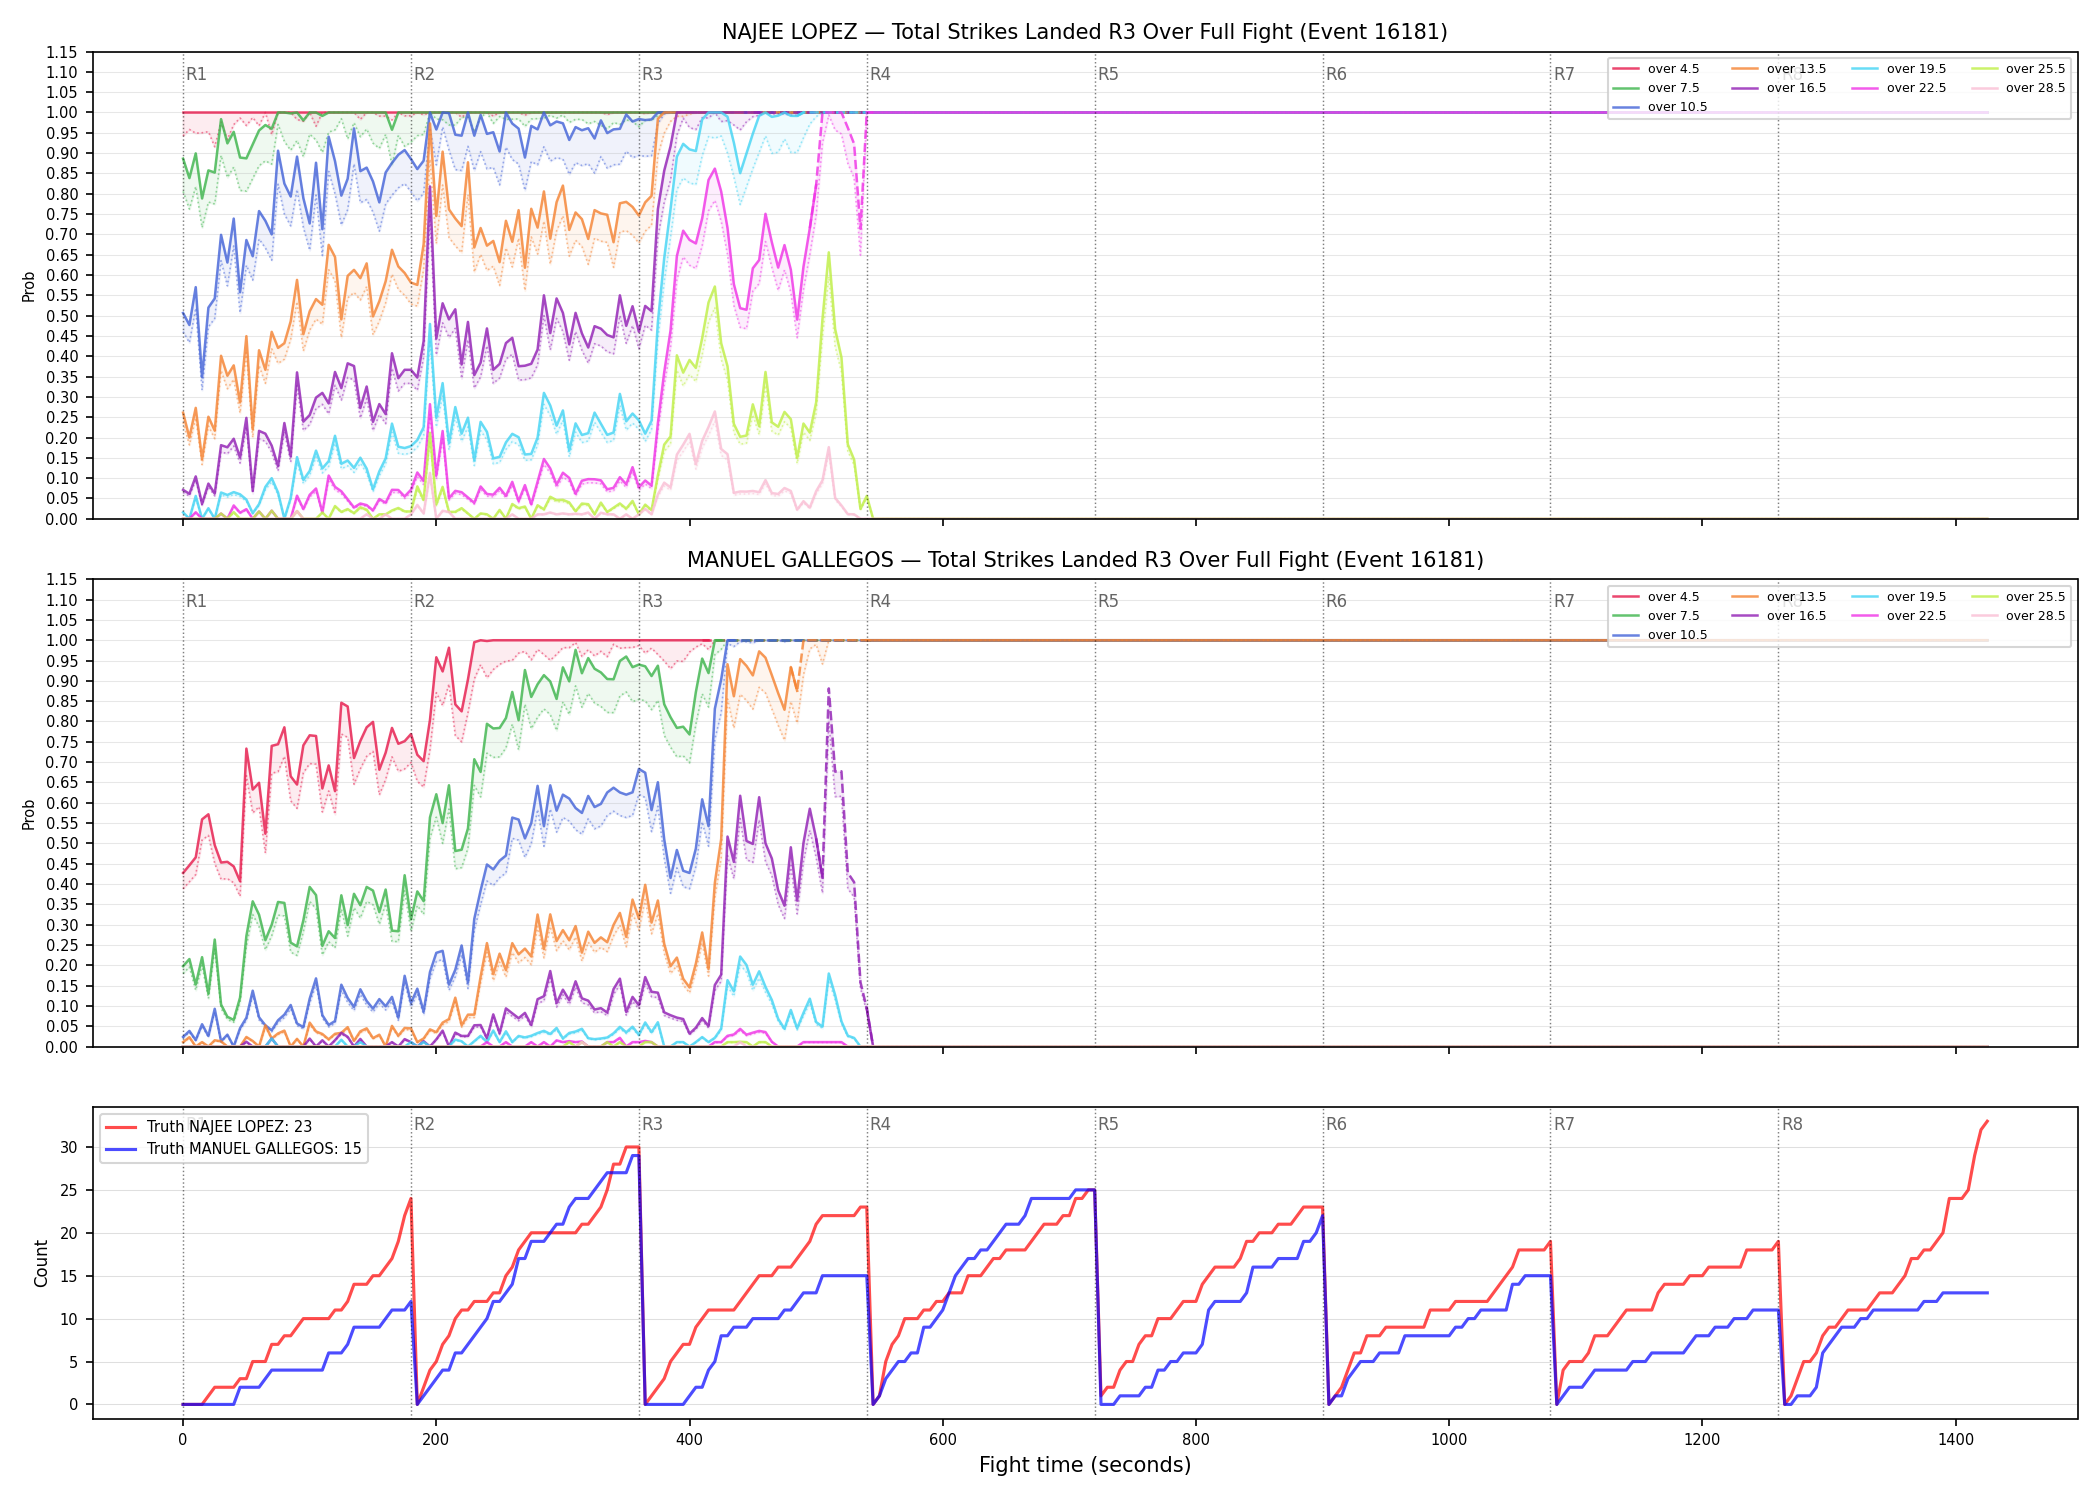The width and height of the screenshot is (2100, 1500).
Task: Select 'over 22.5' in the Lopez legend
Action: 1898,88
